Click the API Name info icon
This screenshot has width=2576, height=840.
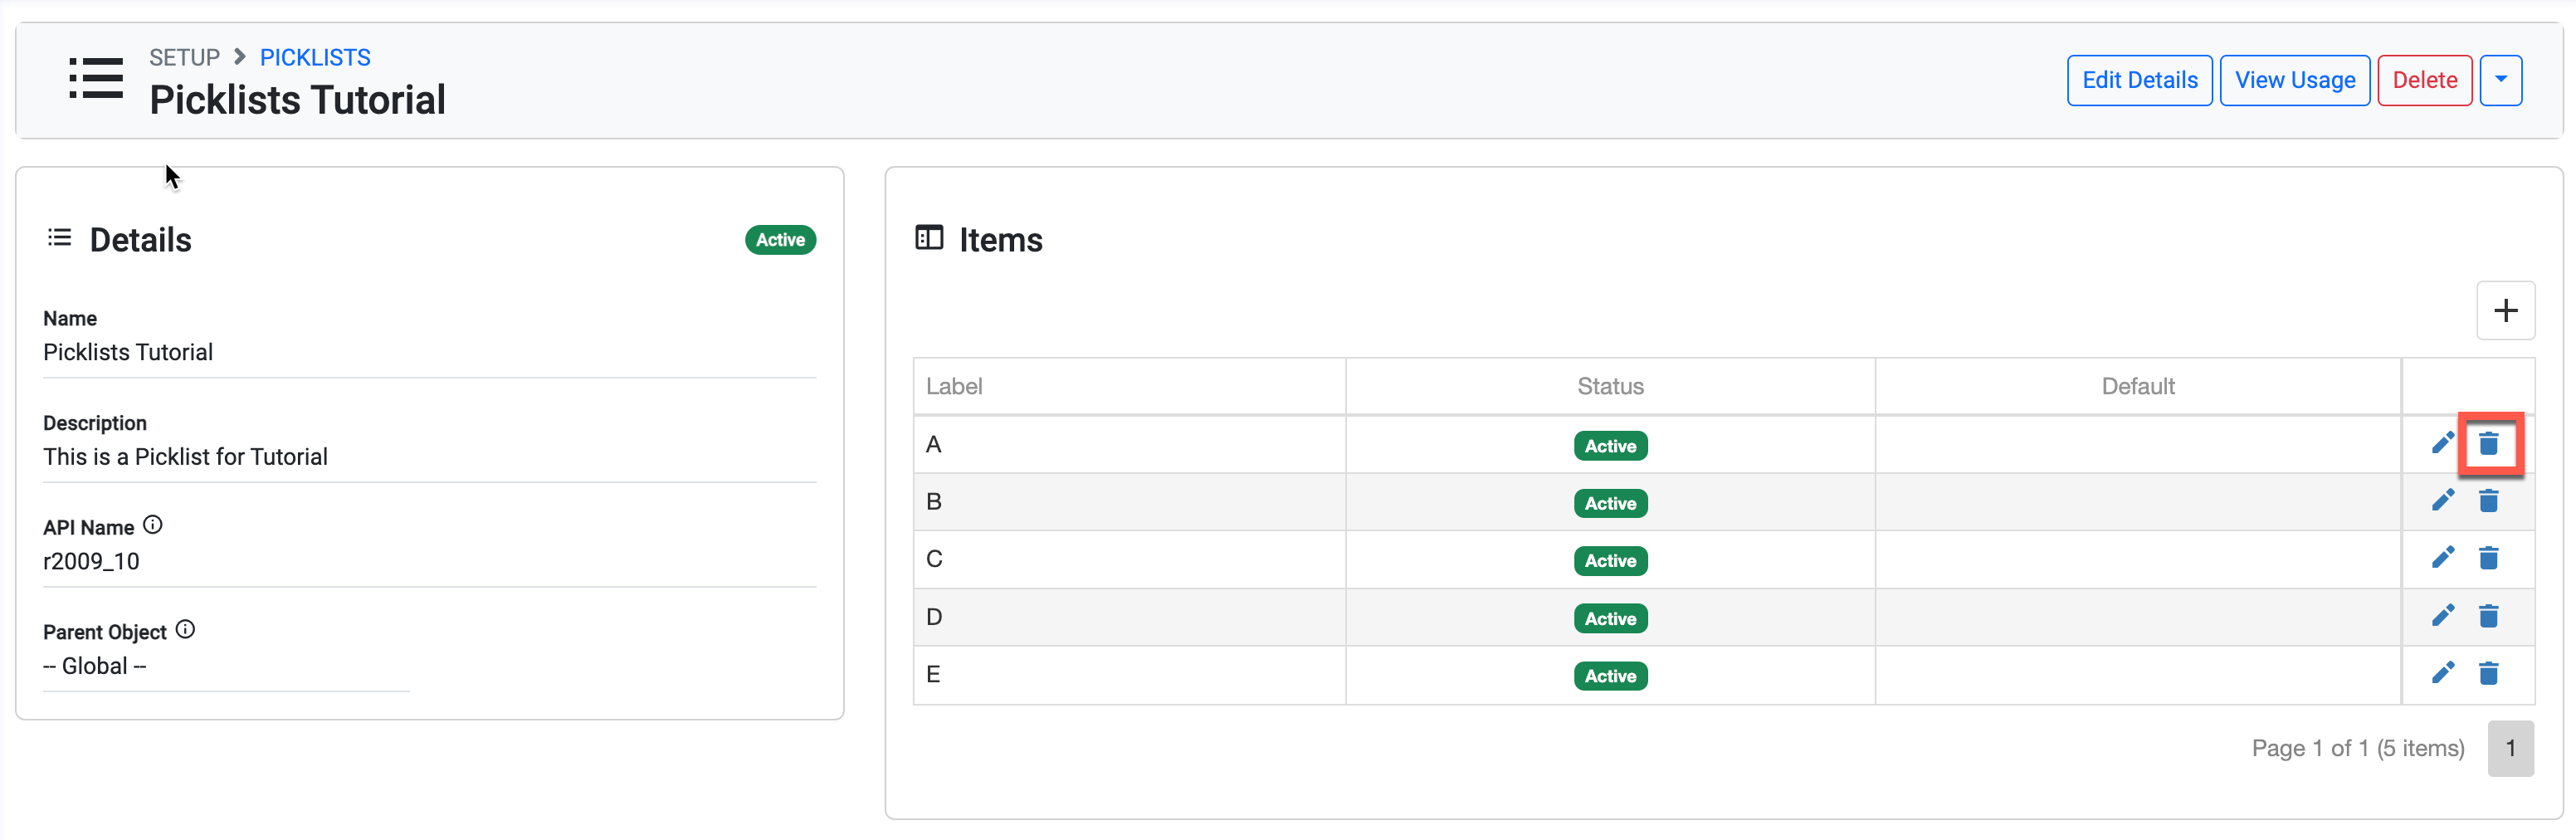coord(153,525)
